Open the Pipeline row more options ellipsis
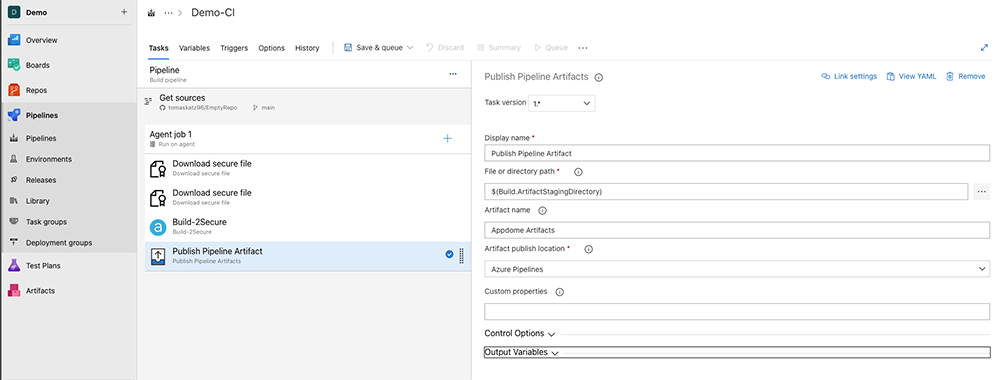 click(453, 74)
